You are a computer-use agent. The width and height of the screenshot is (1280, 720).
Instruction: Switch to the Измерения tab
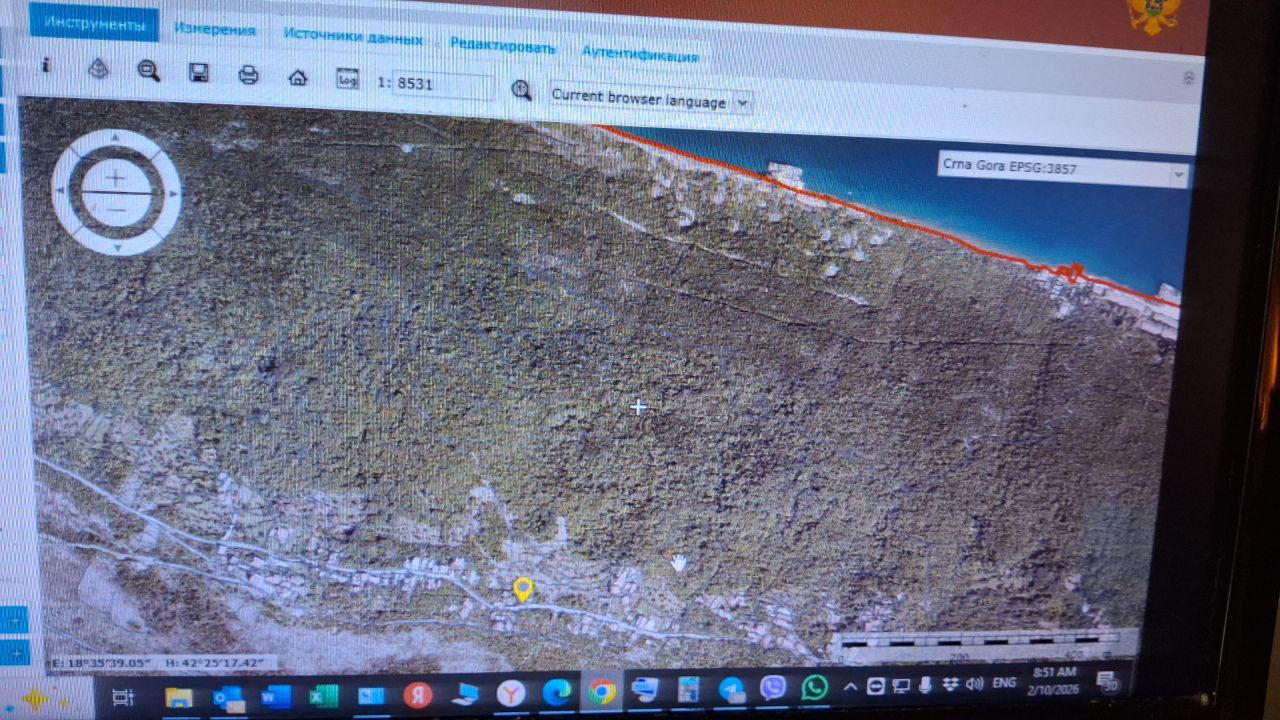(214, 30)
